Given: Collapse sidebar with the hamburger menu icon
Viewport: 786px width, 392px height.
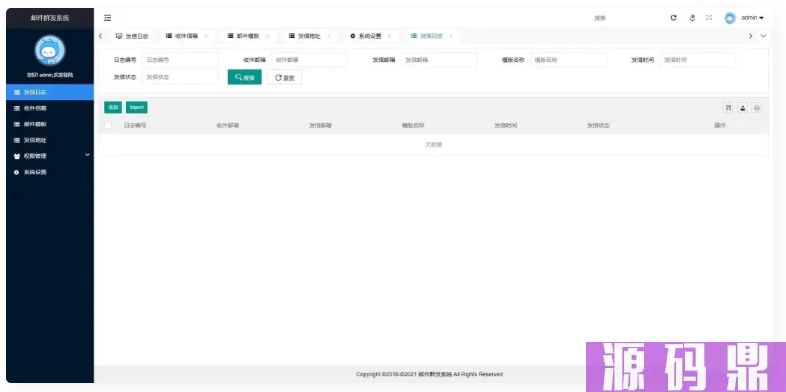Looking at the screenshot, I should click(107, 18).
